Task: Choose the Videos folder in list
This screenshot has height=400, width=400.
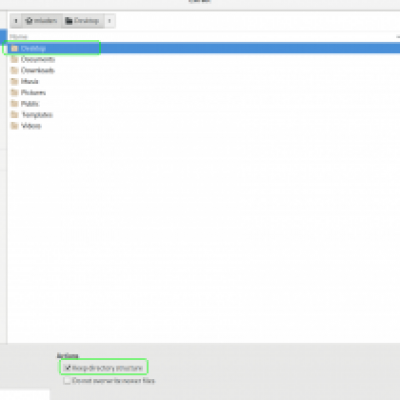Action: pos(31,126)
